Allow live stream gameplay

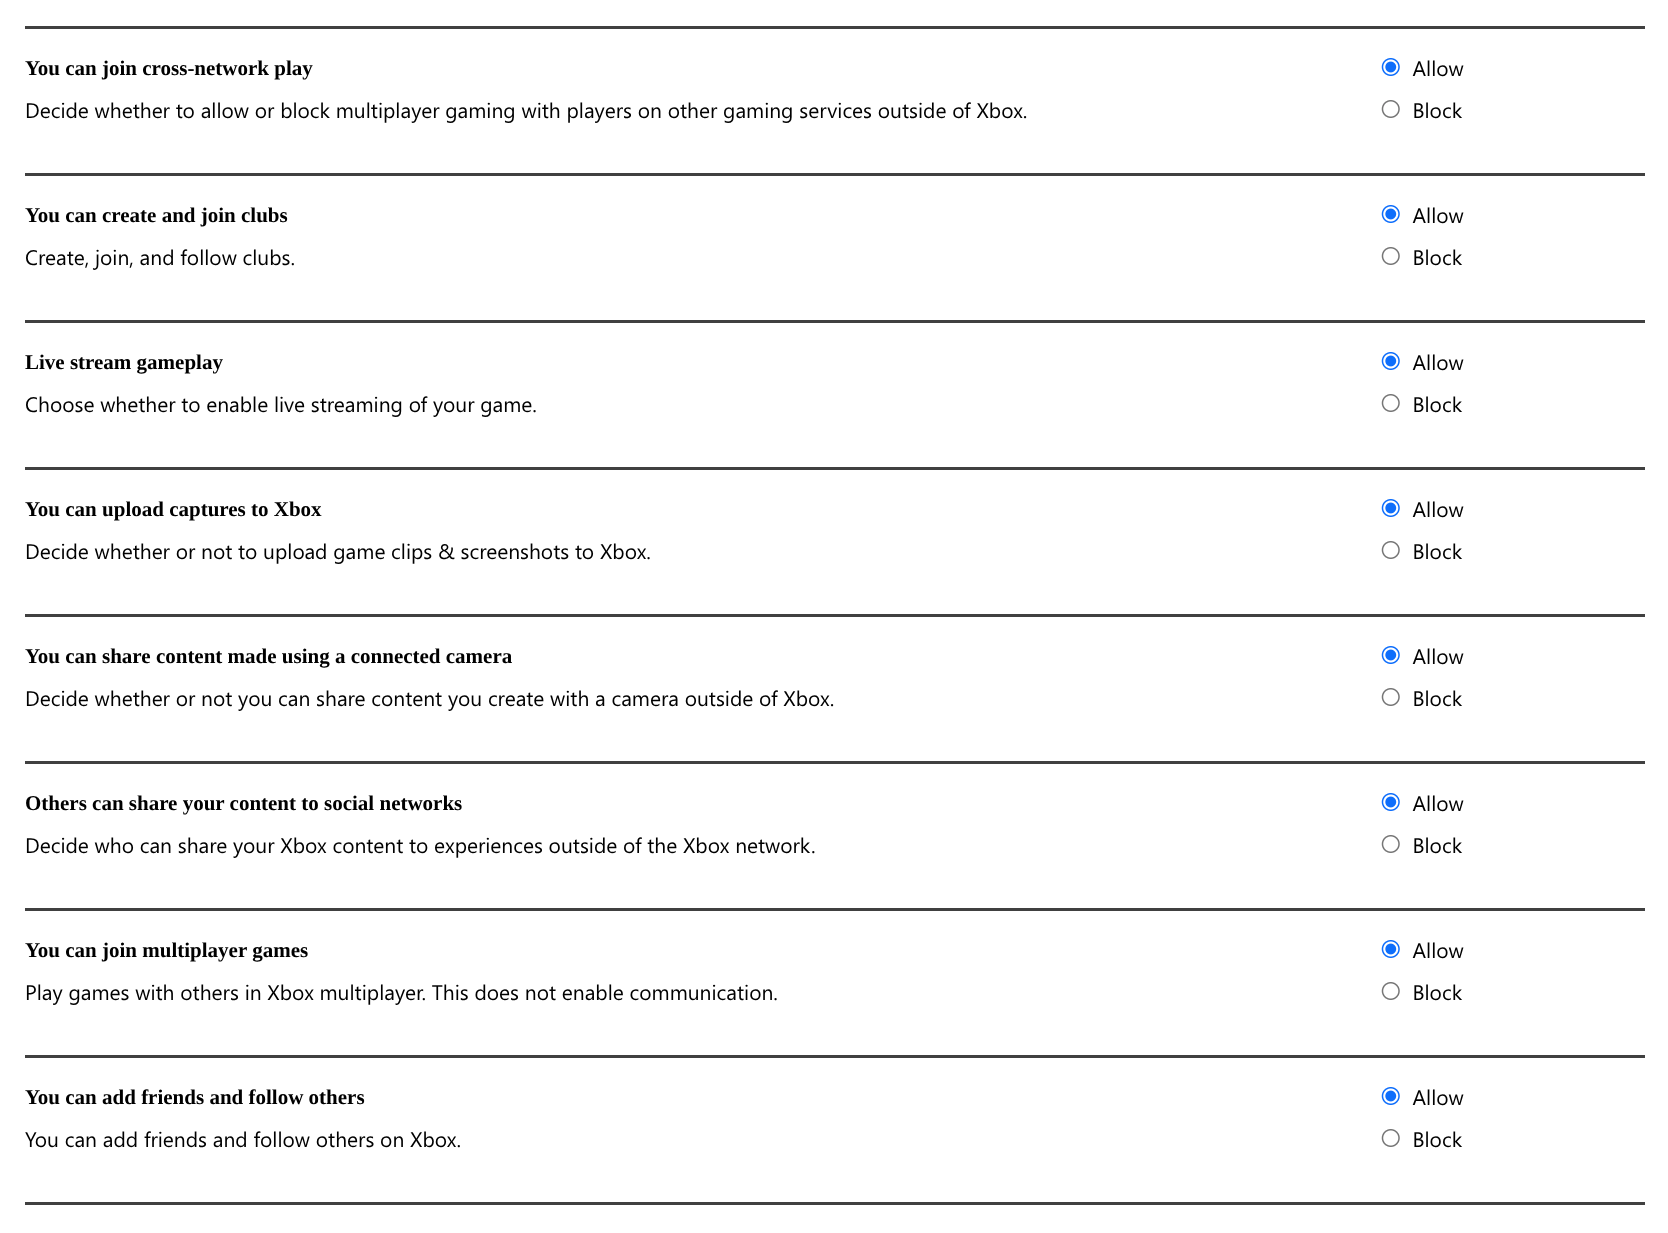click(x=1390, y=362)
